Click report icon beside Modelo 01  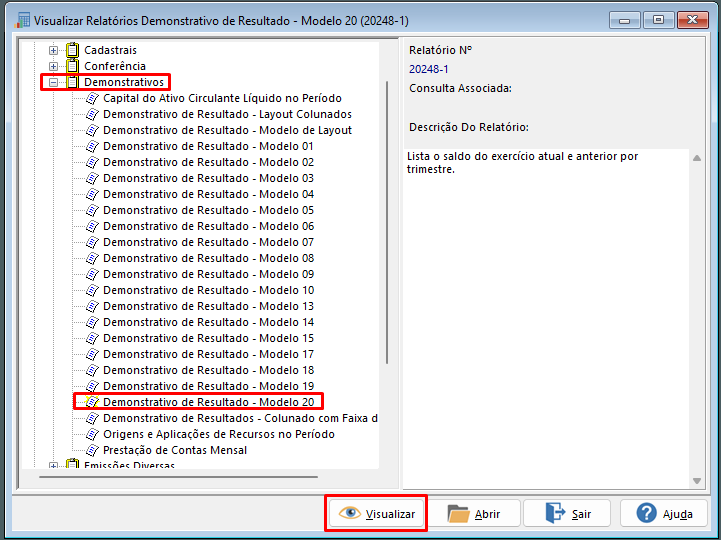coord(92,146)
